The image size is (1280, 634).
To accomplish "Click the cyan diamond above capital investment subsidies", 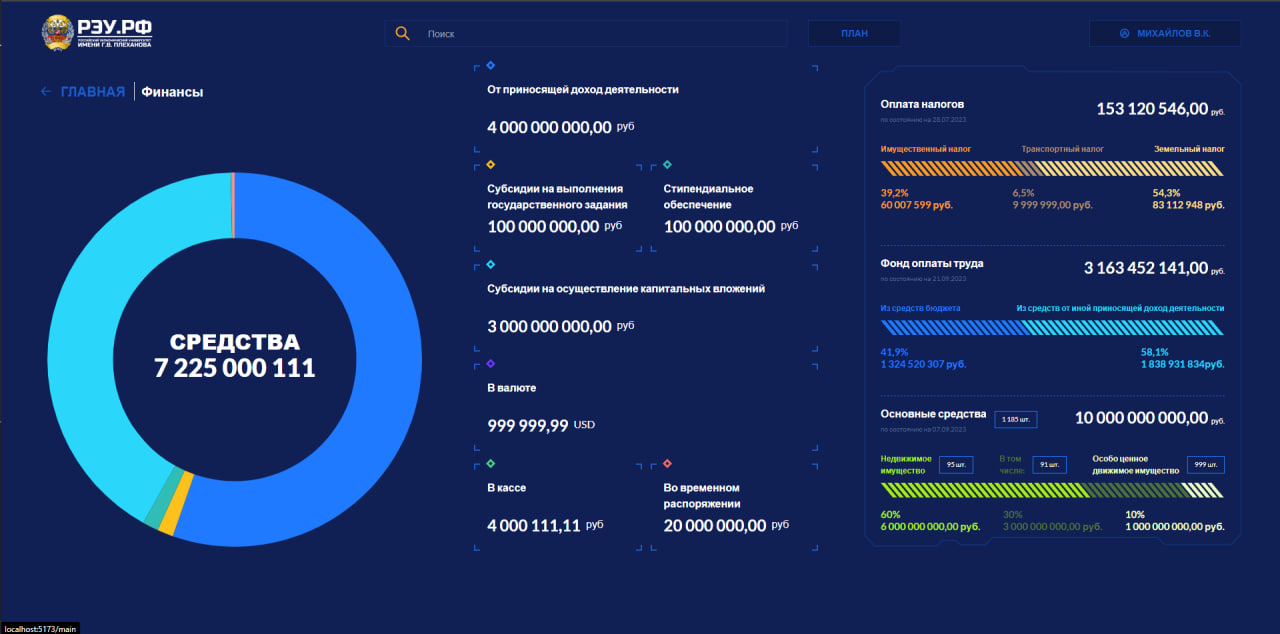I will 490,264.
